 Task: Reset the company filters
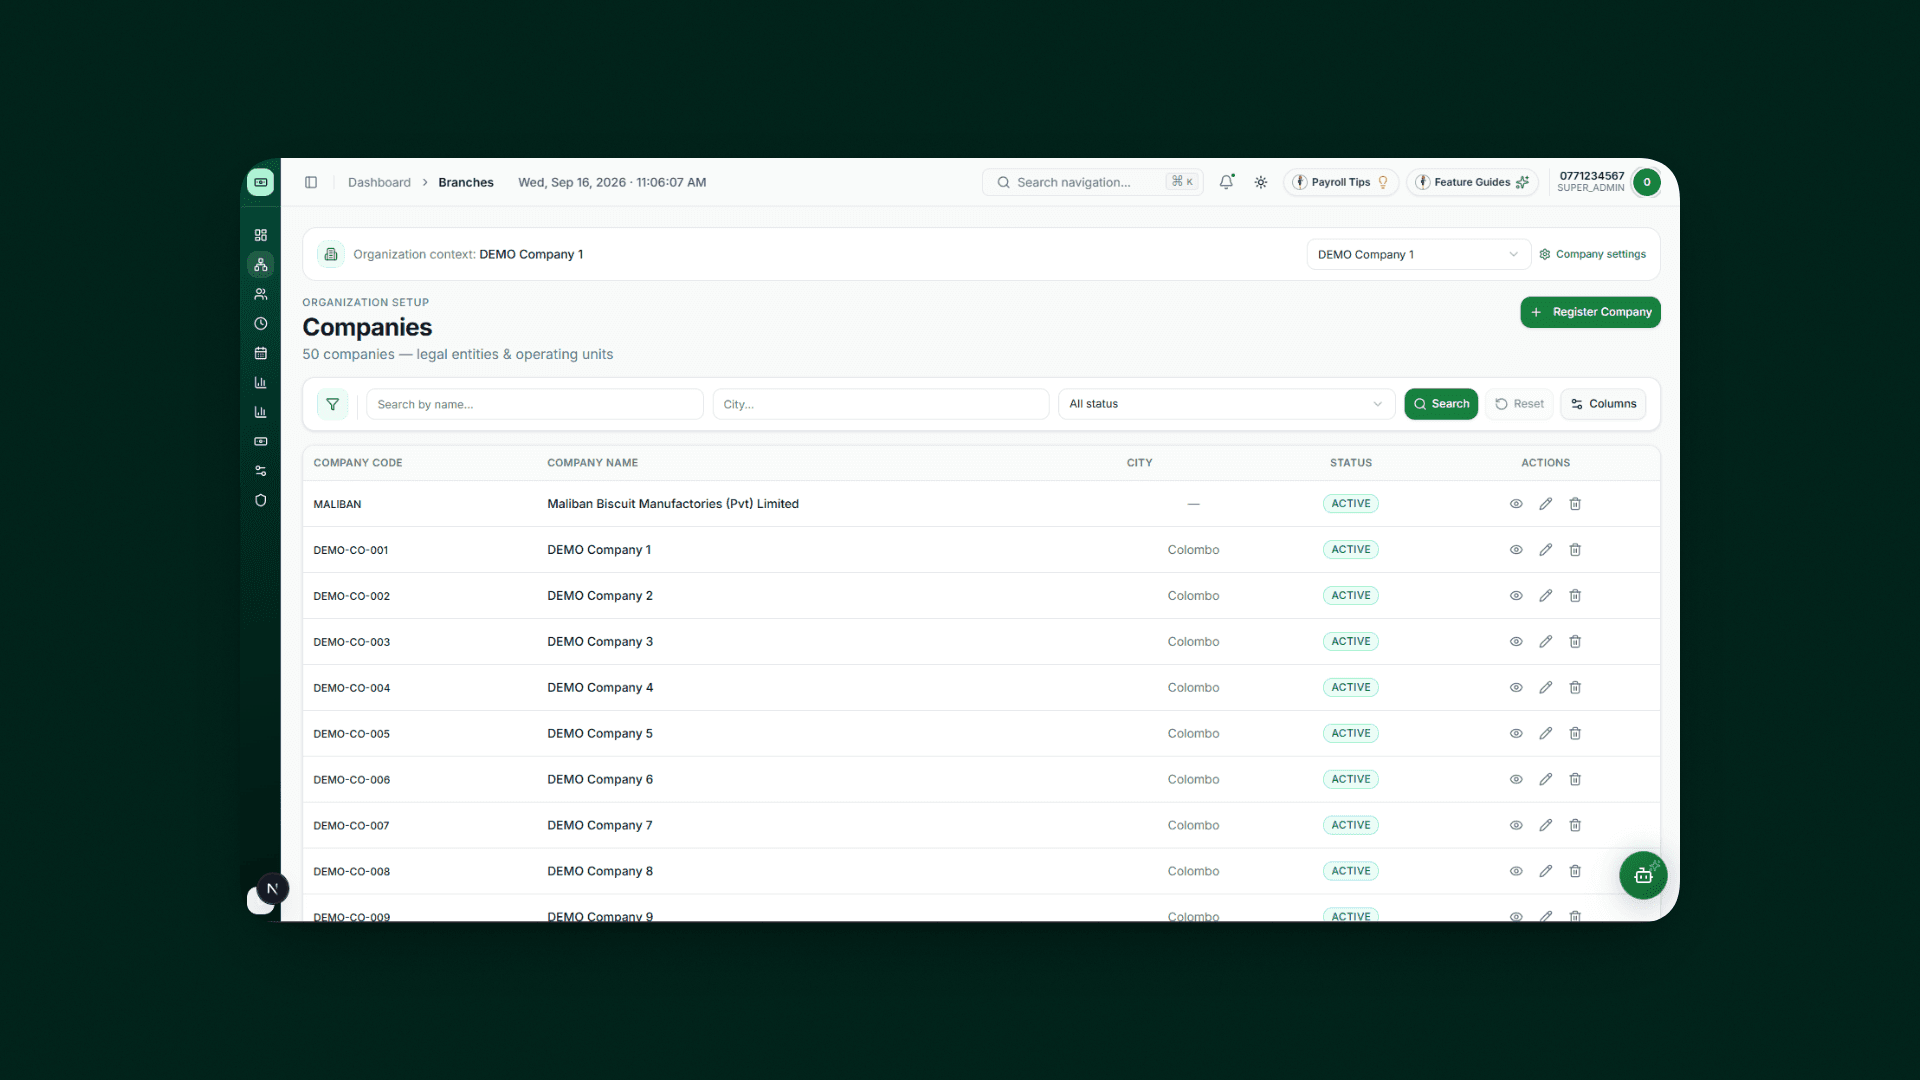pos(1519,404)
